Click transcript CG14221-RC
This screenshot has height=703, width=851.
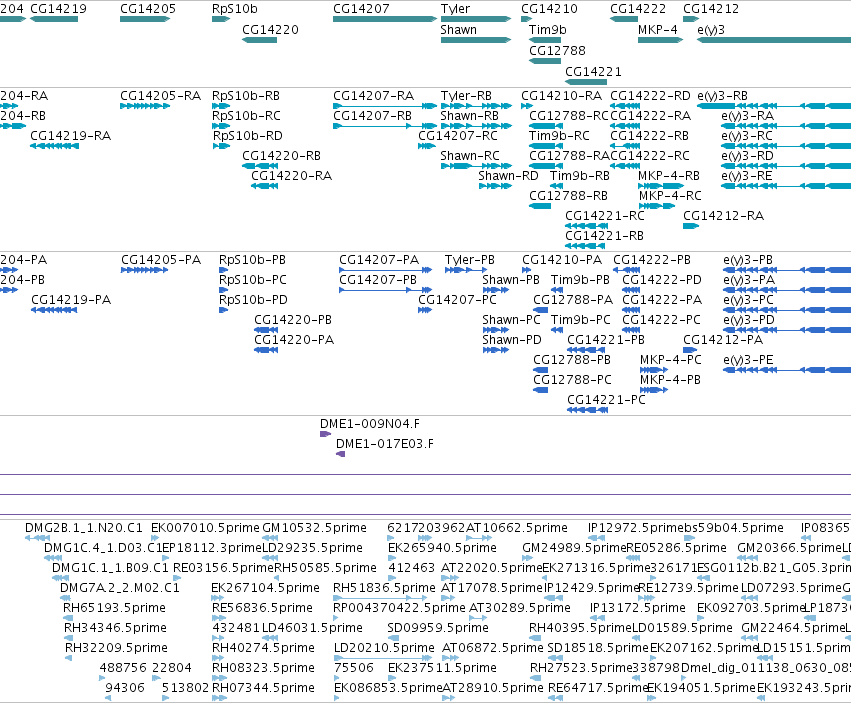605,216
